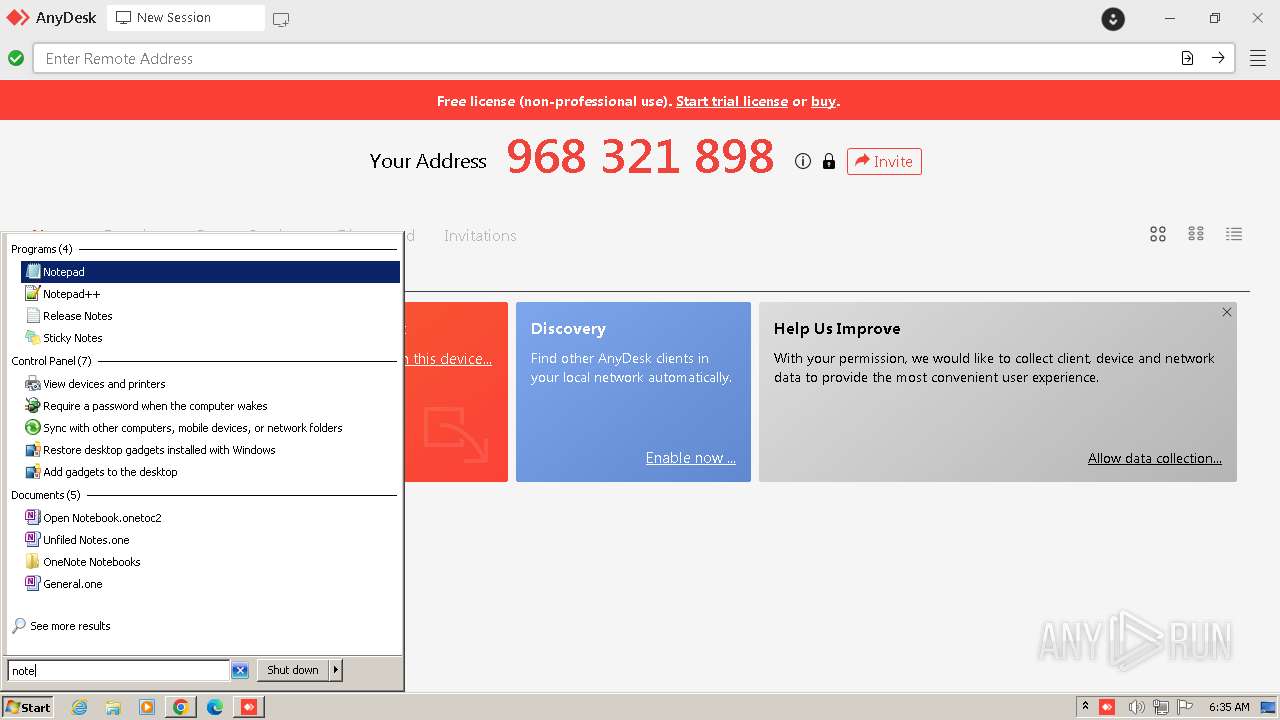
Task: Switch to the Invitations tab
Action: pos(480,236)
